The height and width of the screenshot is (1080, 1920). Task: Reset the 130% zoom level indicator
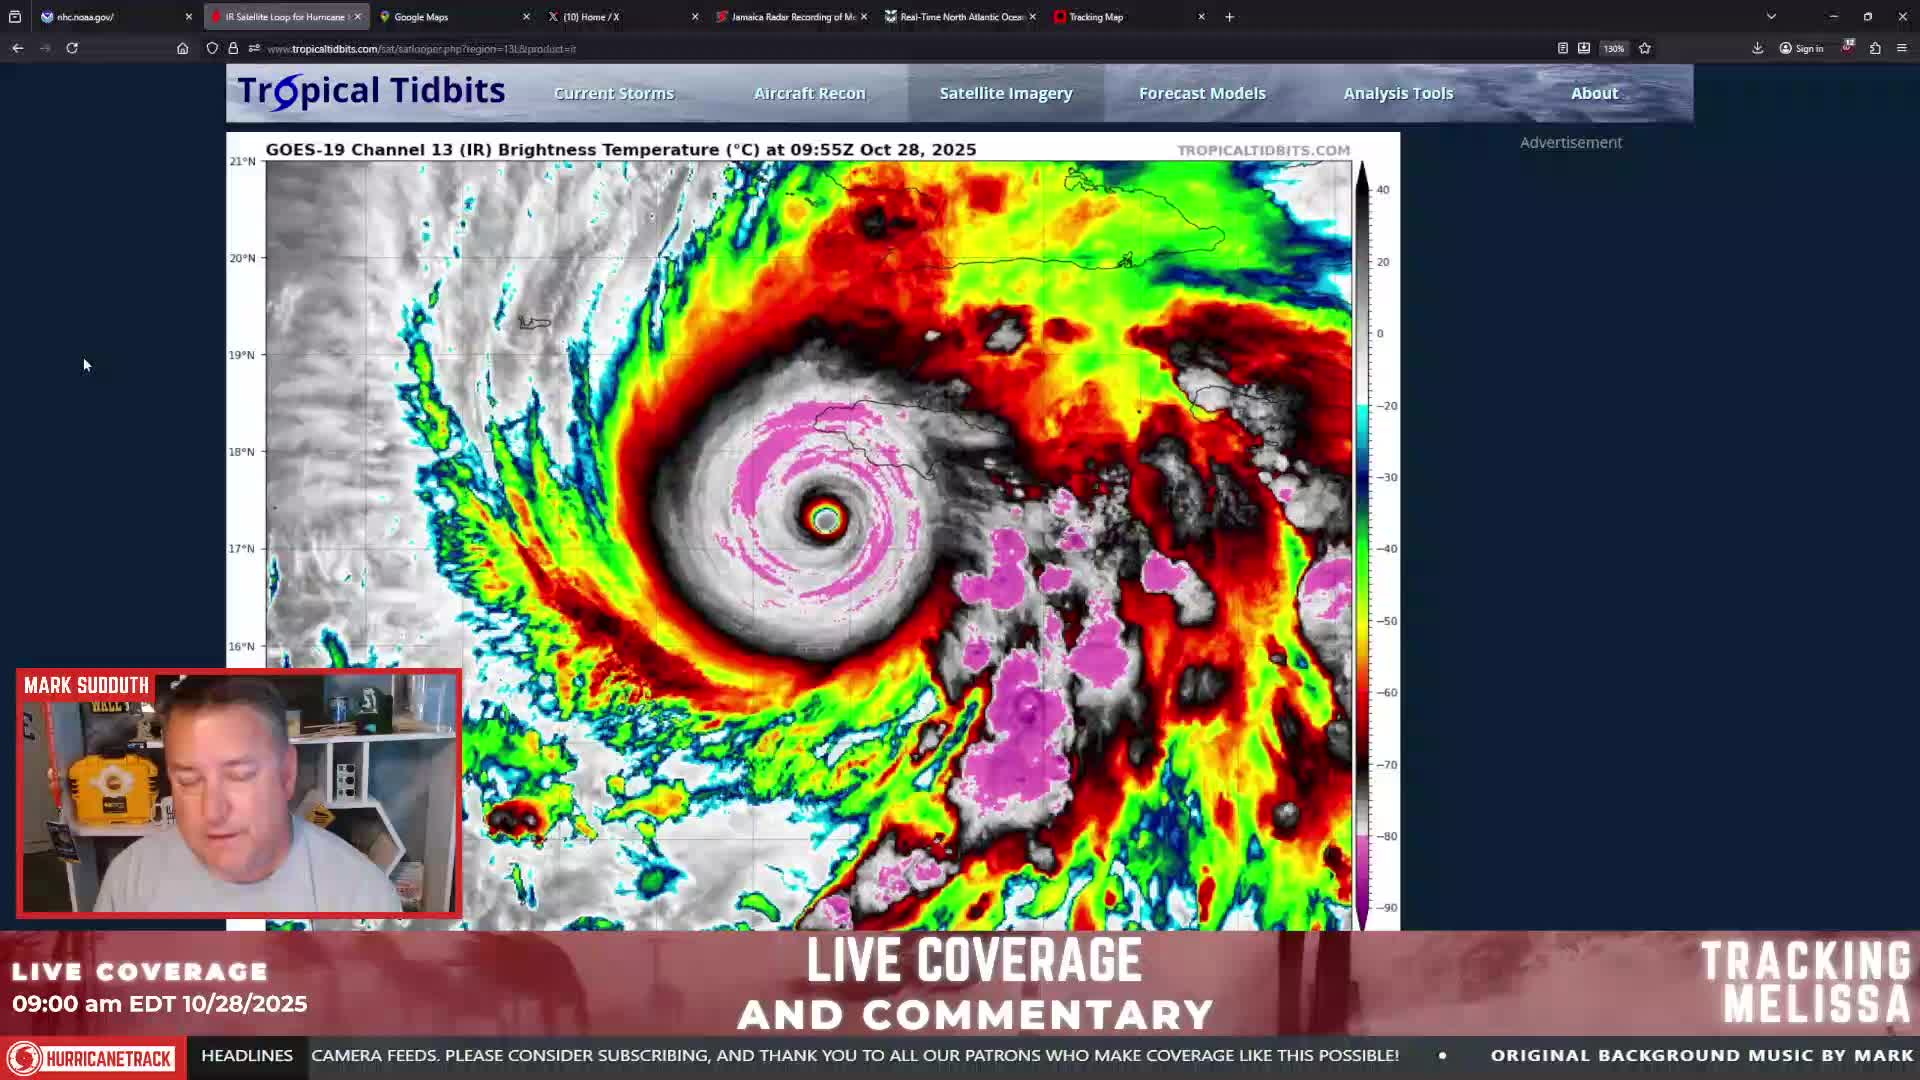[1614, 48]
